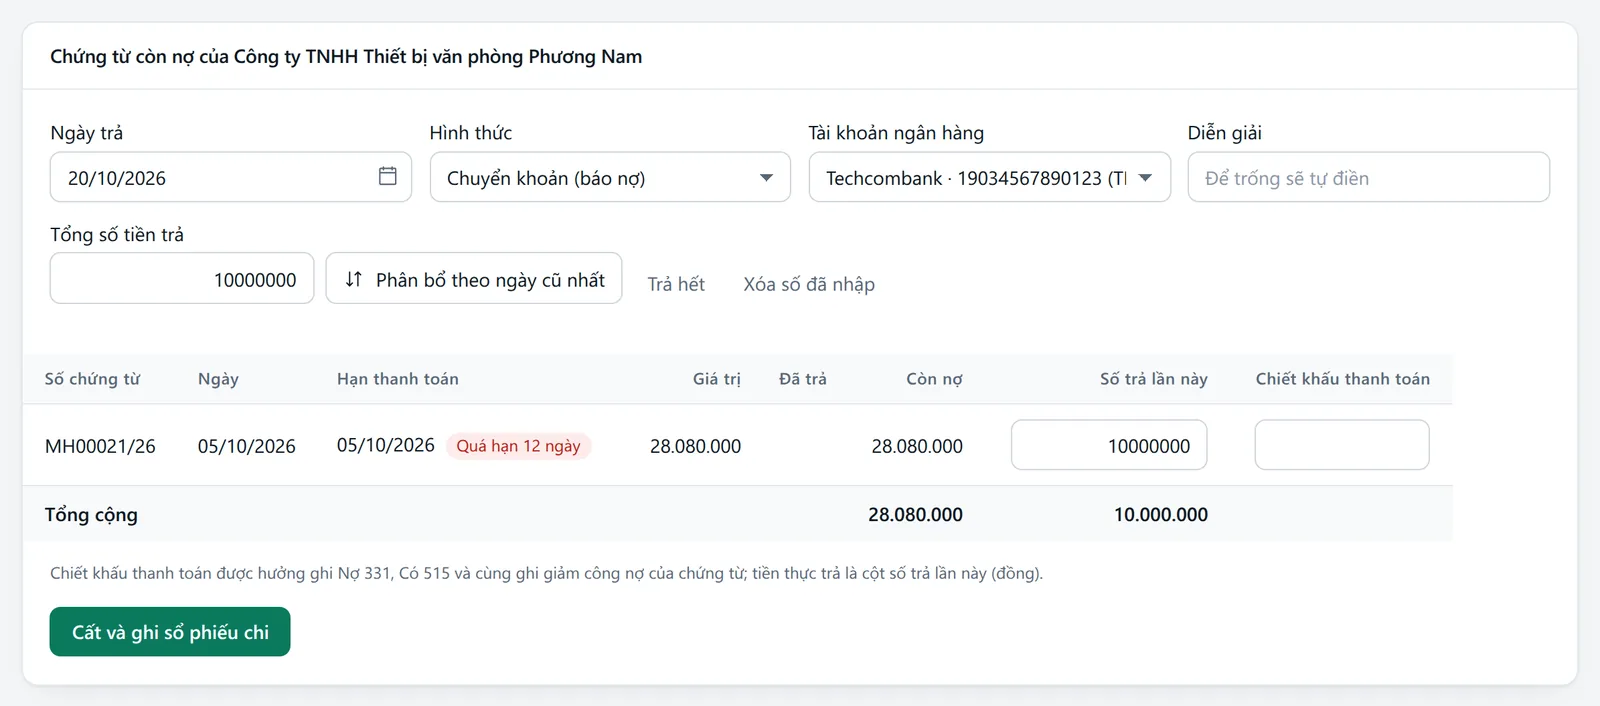Select voucher number MH00021/26
This screenshot has width=1600, height=706.
click(100, 446)
